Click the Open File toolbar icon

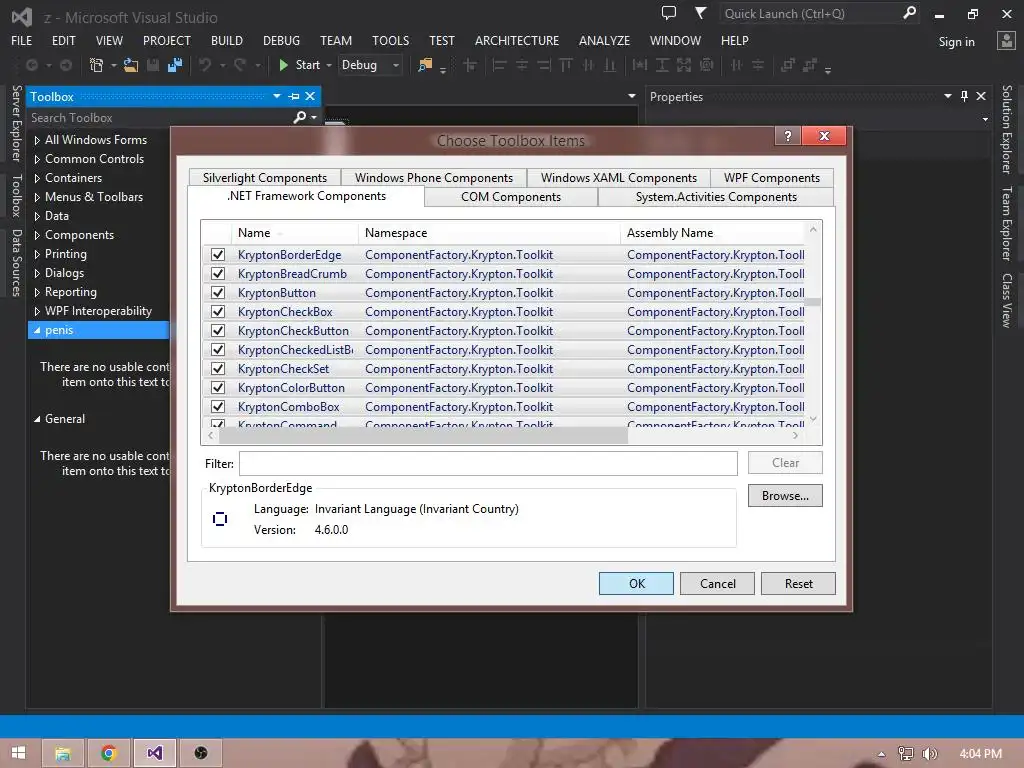coord(131,65)
